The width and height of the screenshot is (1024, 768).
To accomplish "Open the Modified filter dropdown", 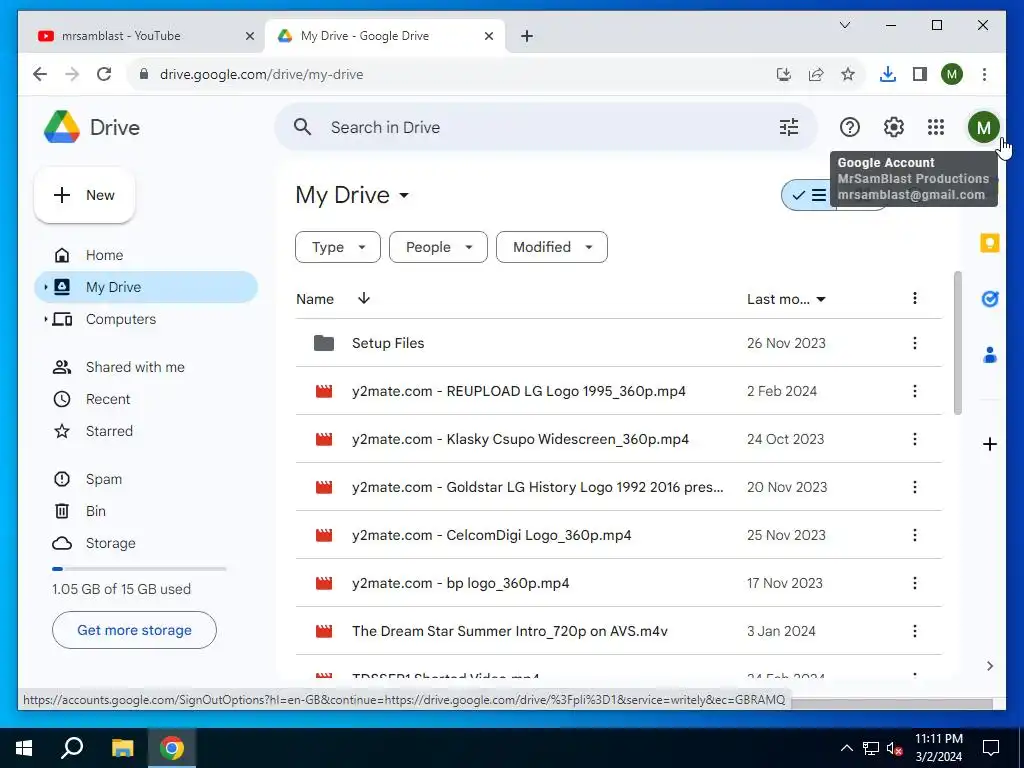I will coord(552,247).
